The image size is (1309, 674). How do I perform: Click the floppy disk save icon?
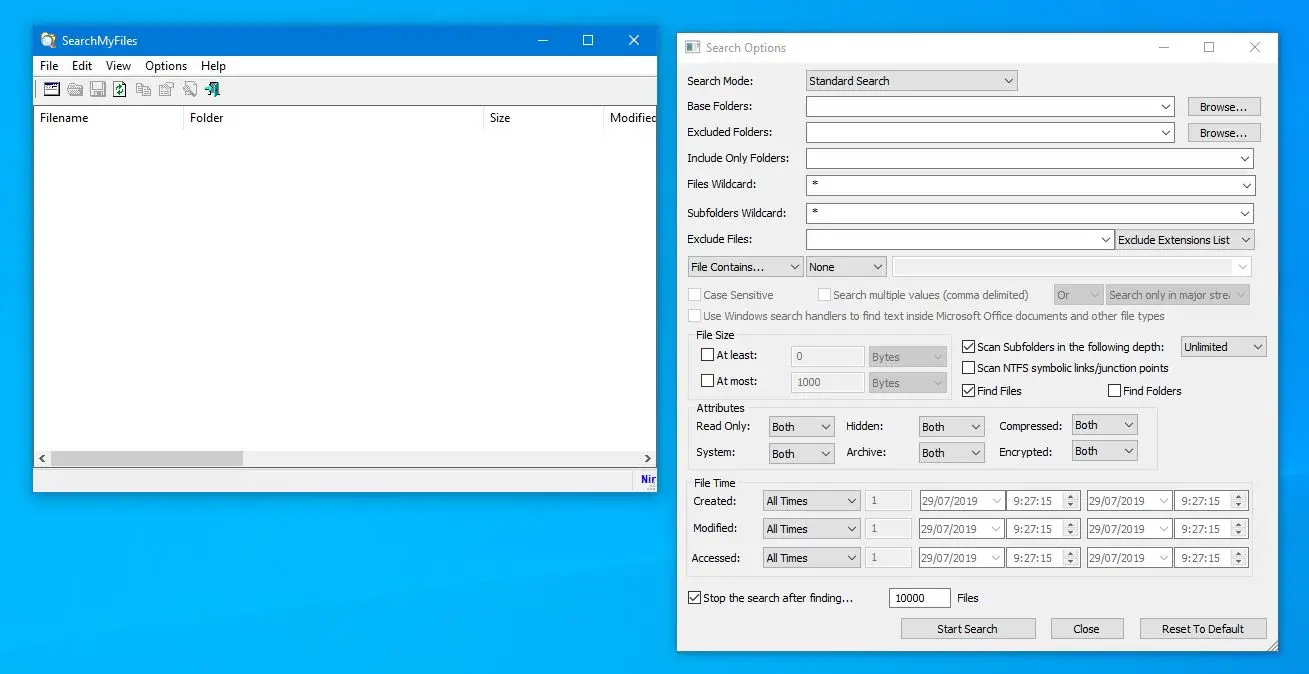point(98,89)
